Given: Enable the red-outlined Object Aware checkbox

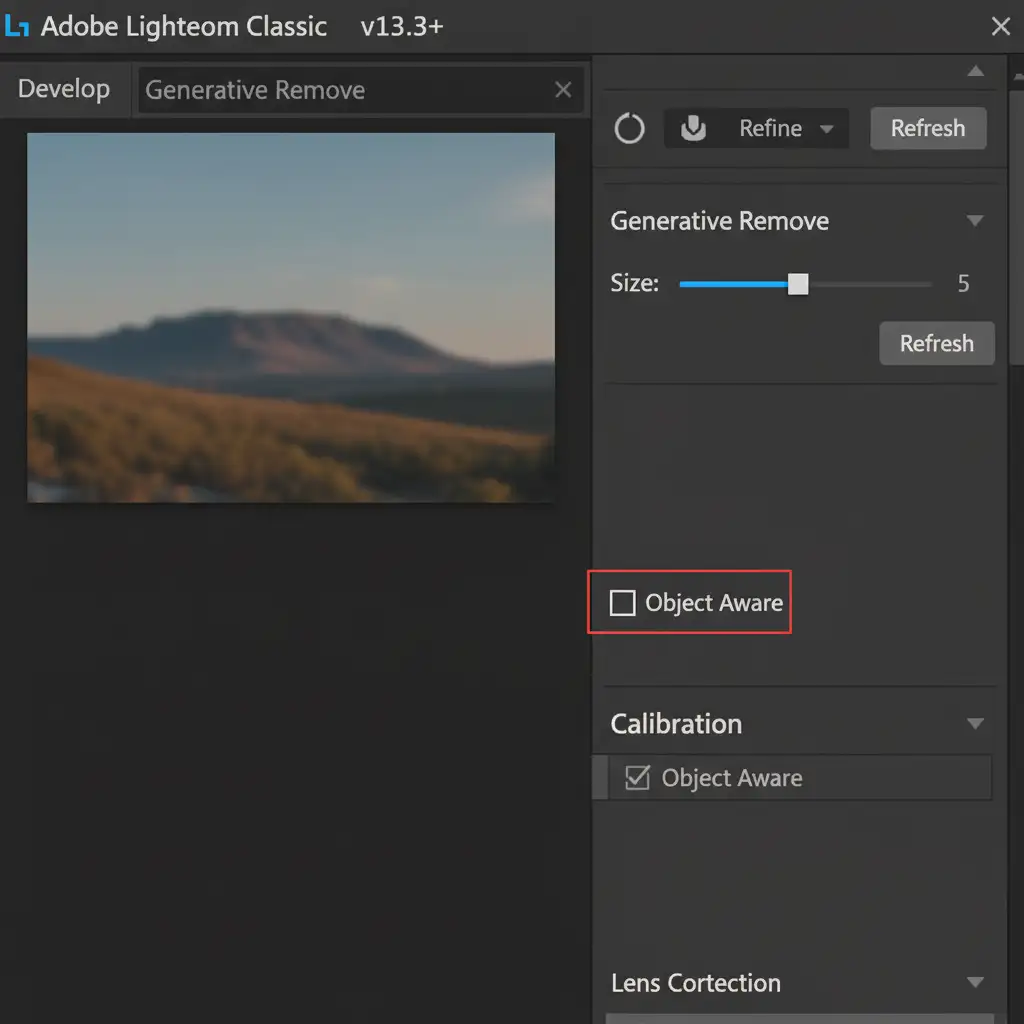Looking at the screenshot, I should pos(623,603).
